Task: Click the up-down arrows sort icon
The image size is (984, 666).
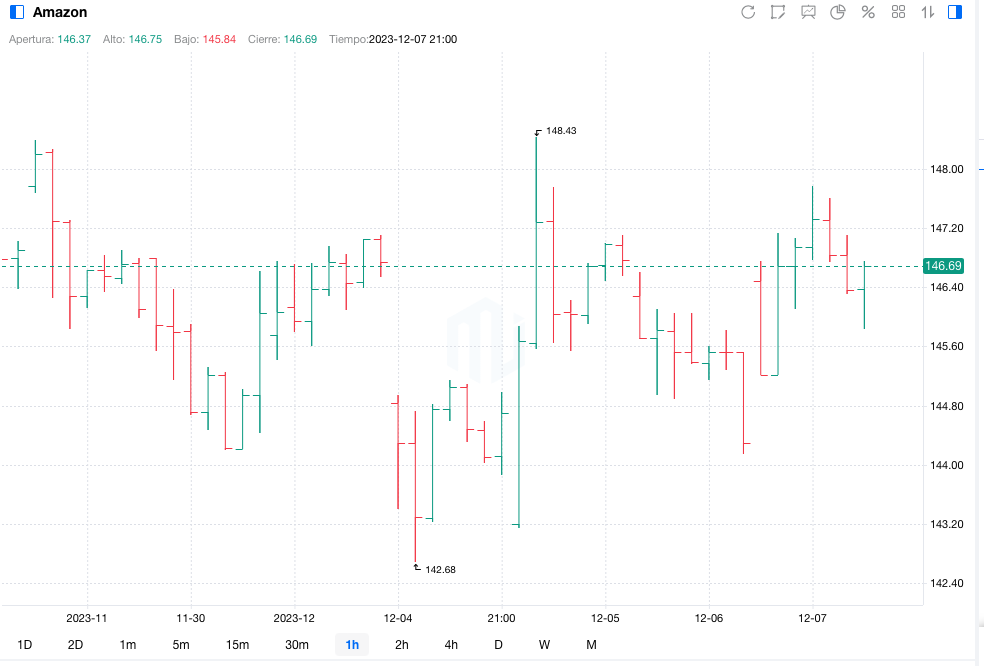Action: [x=928, y=12]
